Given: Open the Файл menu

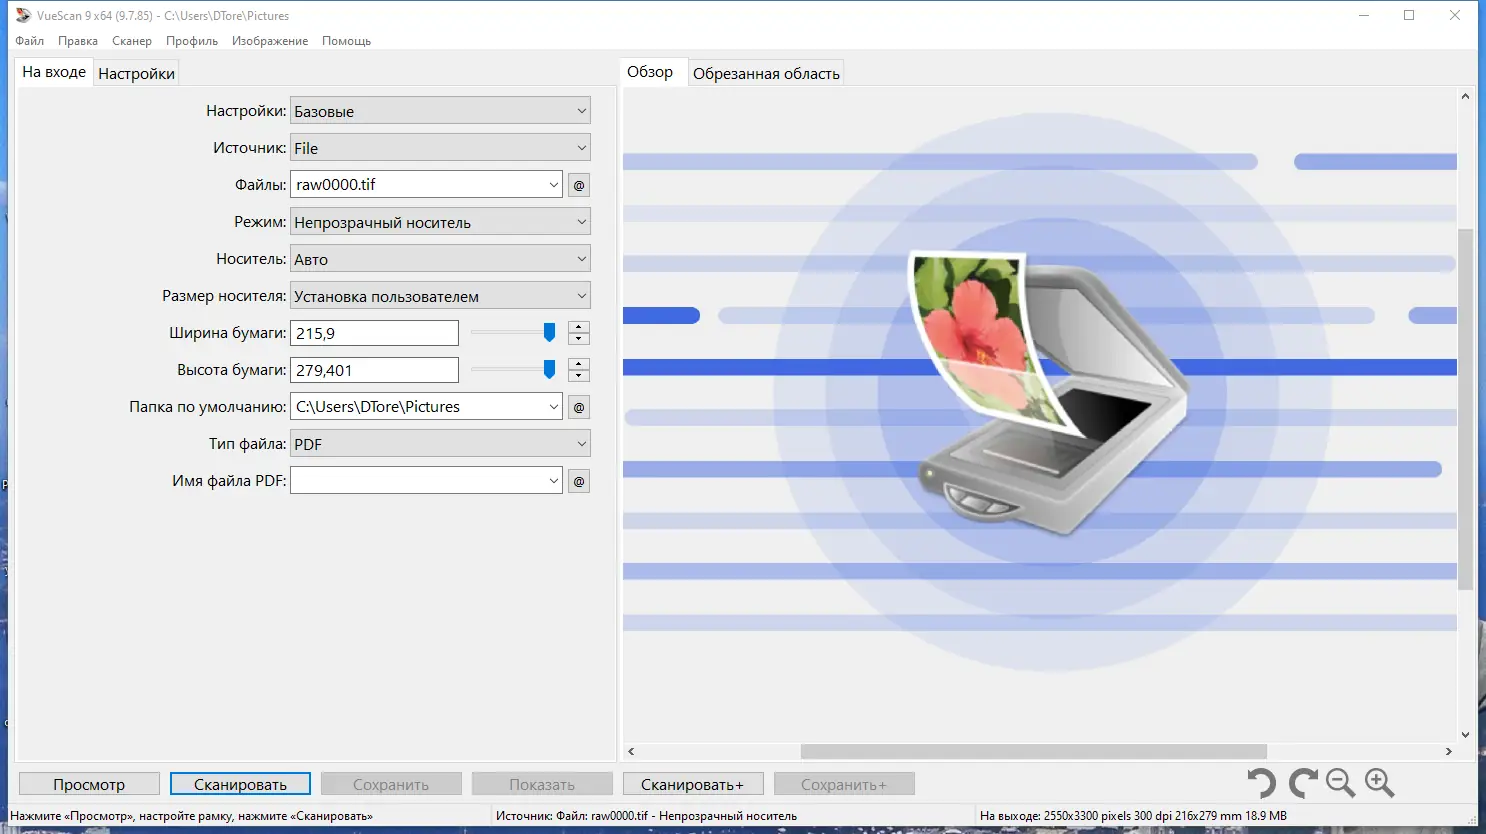Looking at the screenshot, I should (30, 41).
